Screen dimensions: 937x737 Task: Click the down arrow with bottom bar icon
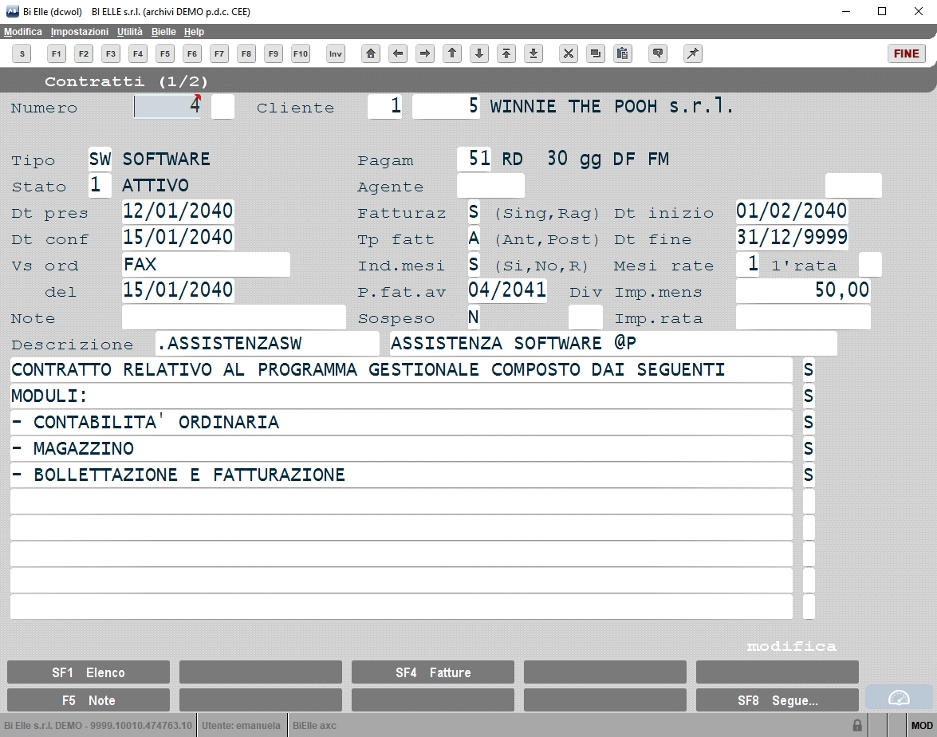(x=534, y=54)
